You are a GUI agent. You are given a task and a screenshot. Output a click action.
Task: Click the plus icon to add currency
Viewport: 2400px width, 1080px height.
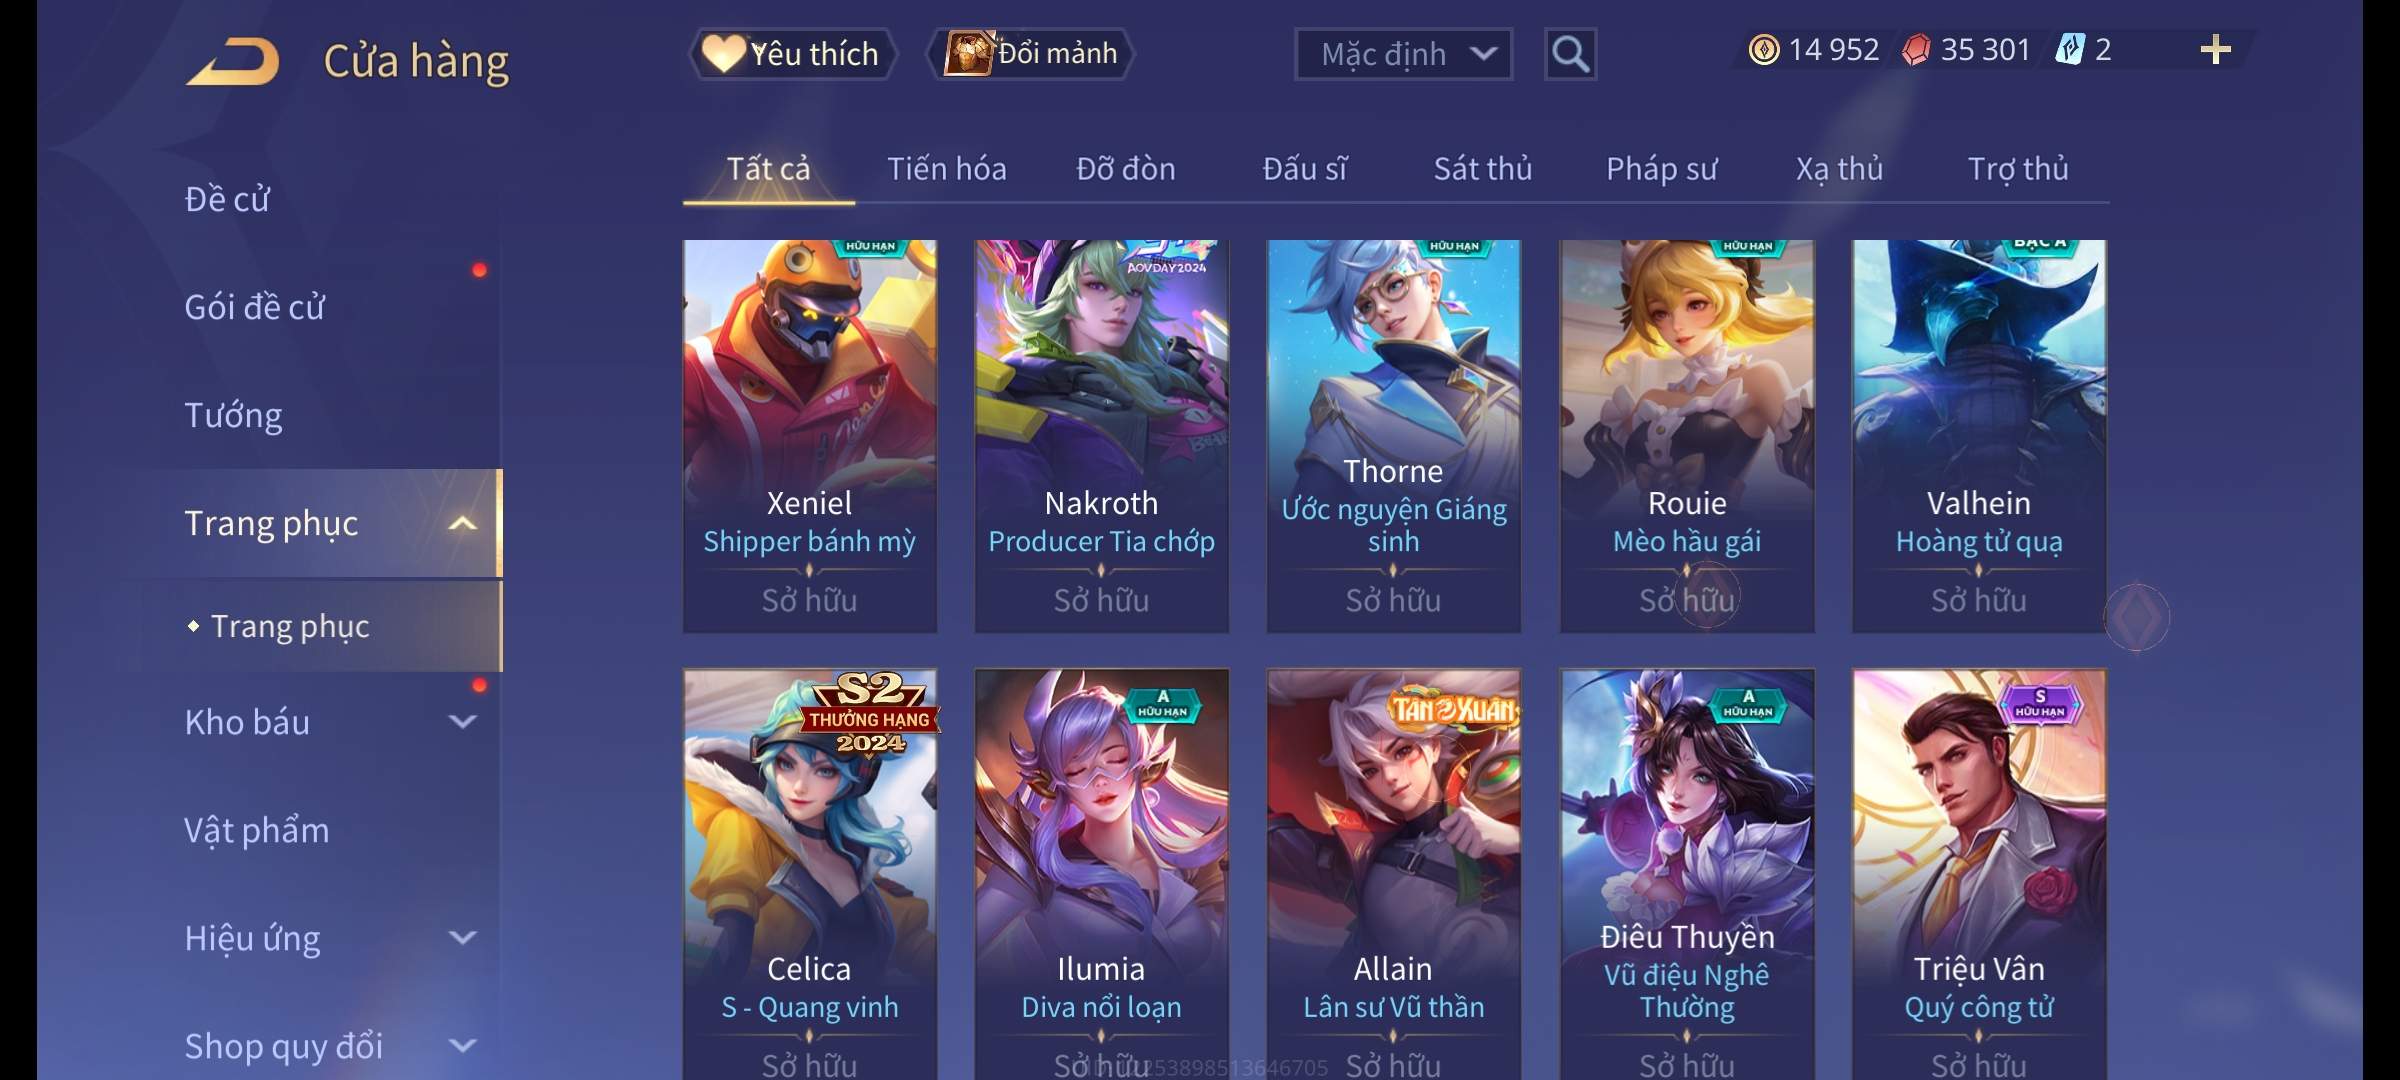point(2215,50)
